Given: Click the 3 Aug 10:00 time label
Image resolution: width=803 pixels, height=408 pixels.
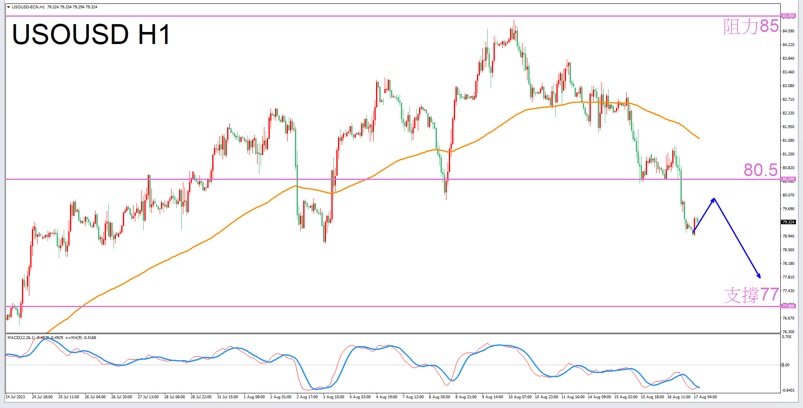Looking at the screenshot, I should [x=334, y=397].
